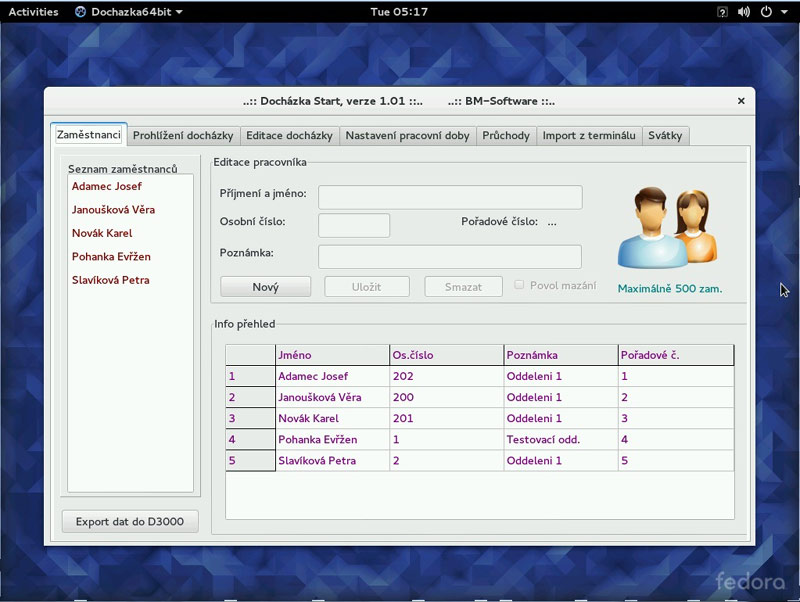Go to Nastavení pracovní doby tab
800x602 pixels.
pos(407,135)
